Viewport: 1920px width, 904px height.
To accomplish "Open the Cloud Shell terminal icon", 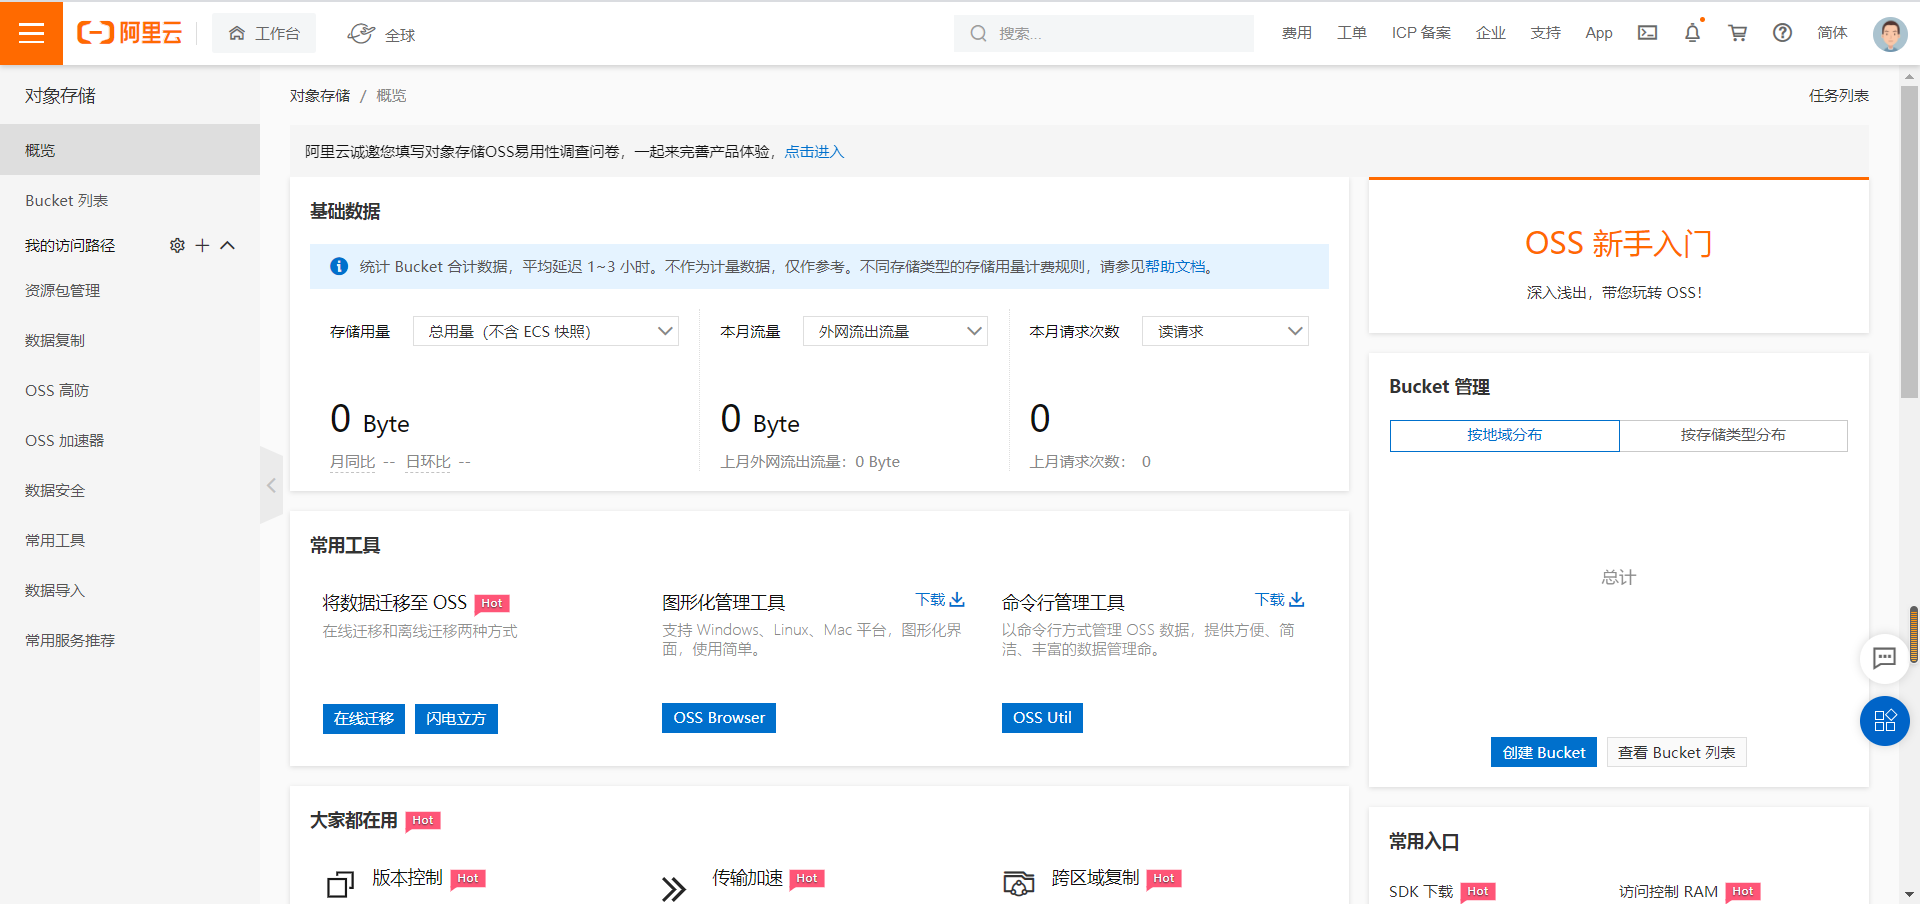I will [x=1647, y=33].
